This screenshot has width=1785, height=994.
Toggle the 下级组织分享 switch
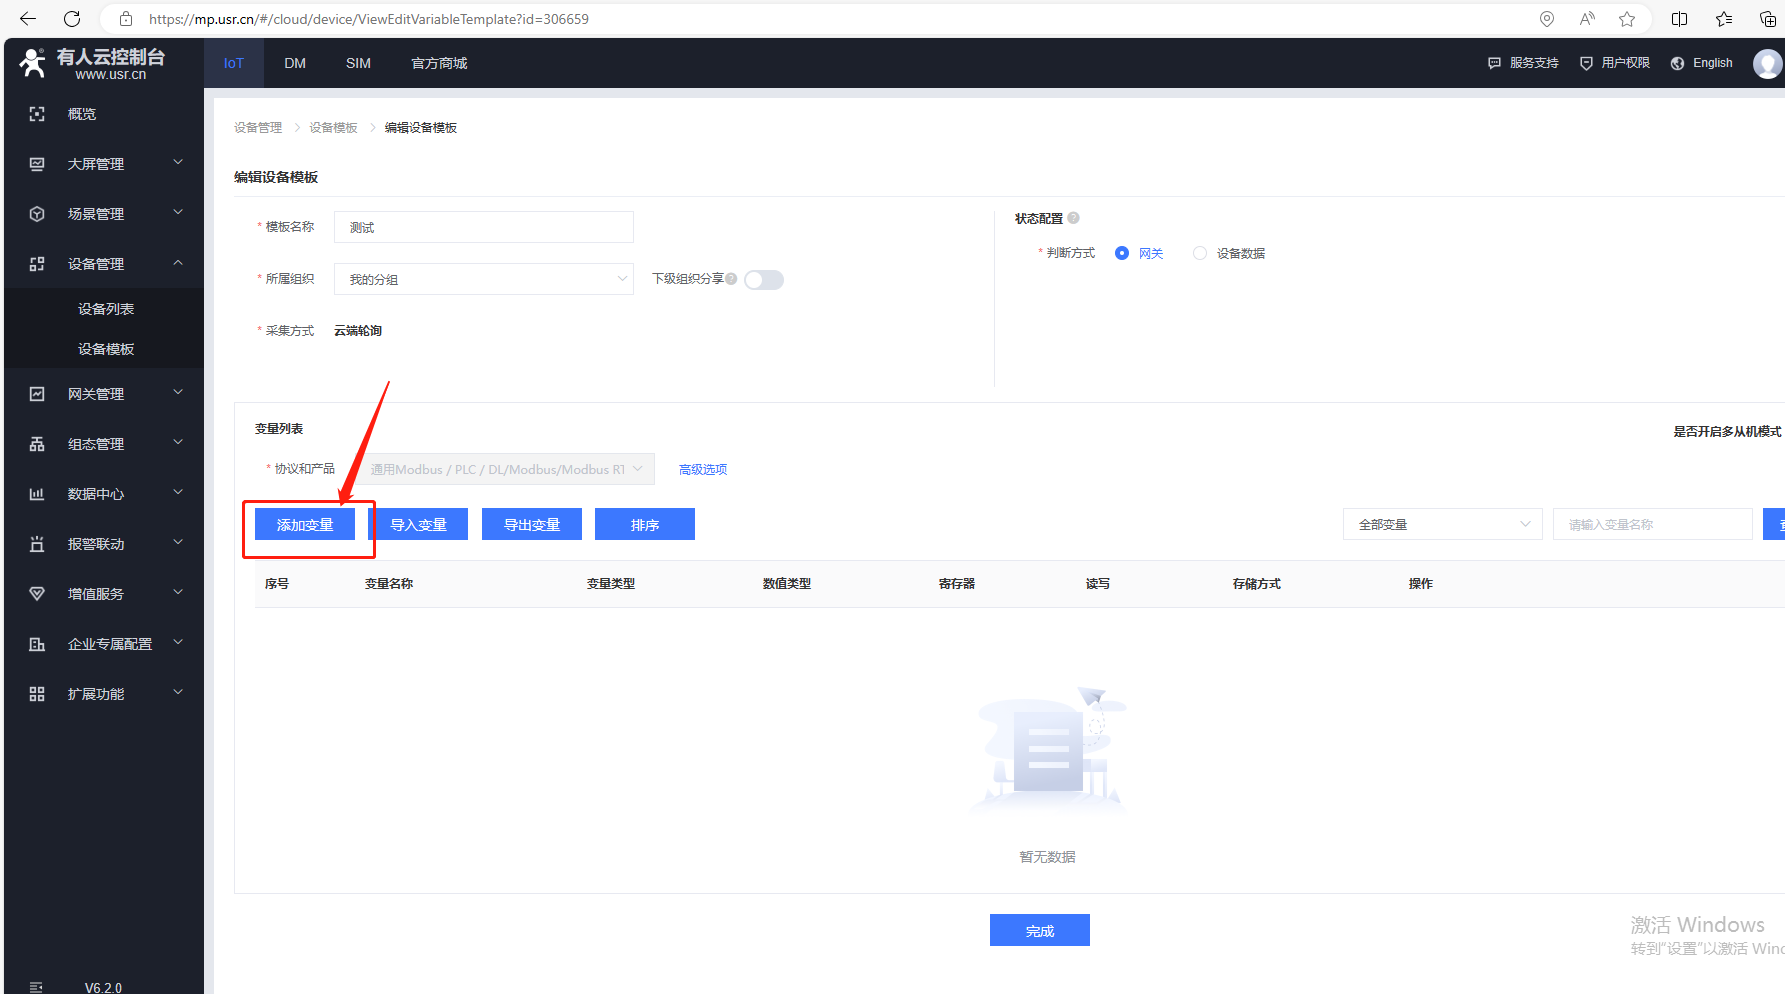(x=763, y=280)
